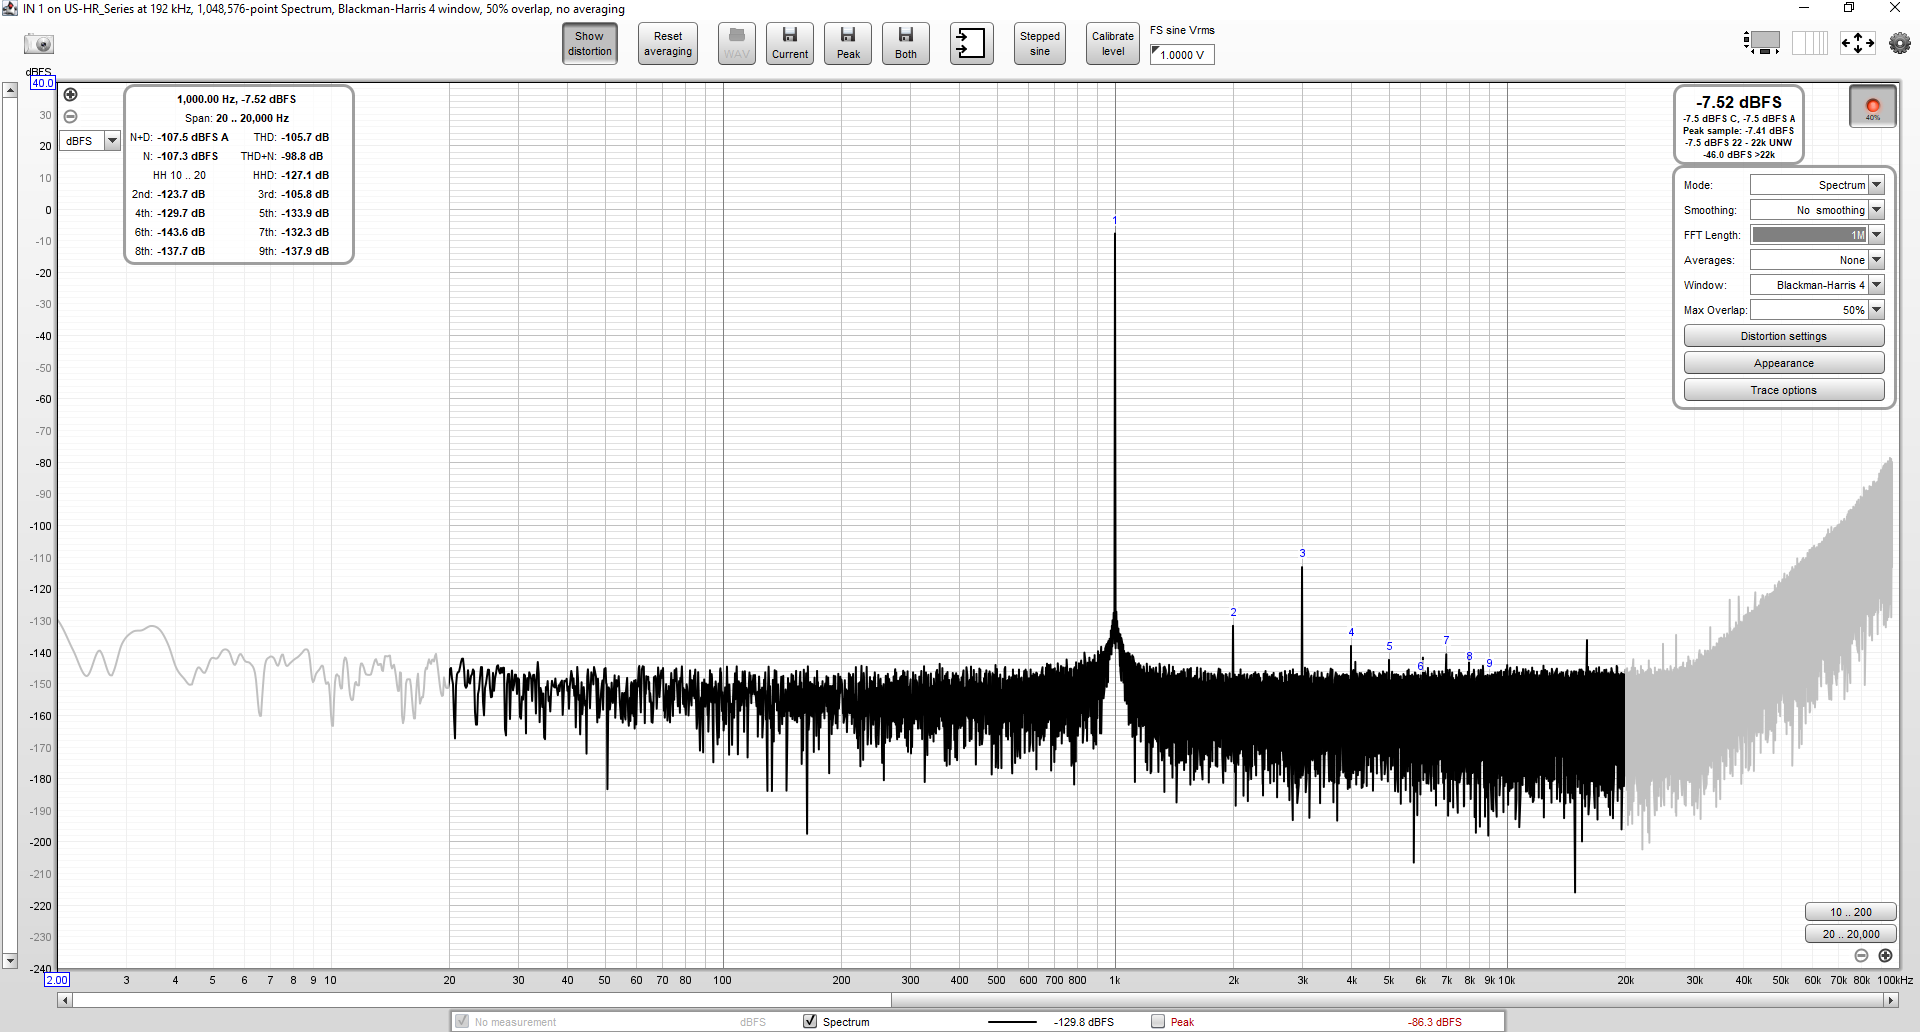This screenshot has height=1032, width=1920.
Task: Click the WAV save icon
Action: [737, 44]
